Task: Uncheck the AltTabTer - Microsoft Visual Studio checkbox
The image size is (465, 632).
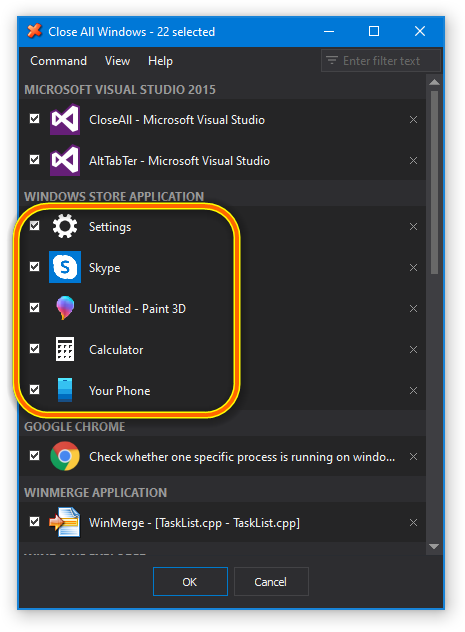Action: [x=35, y=160]
